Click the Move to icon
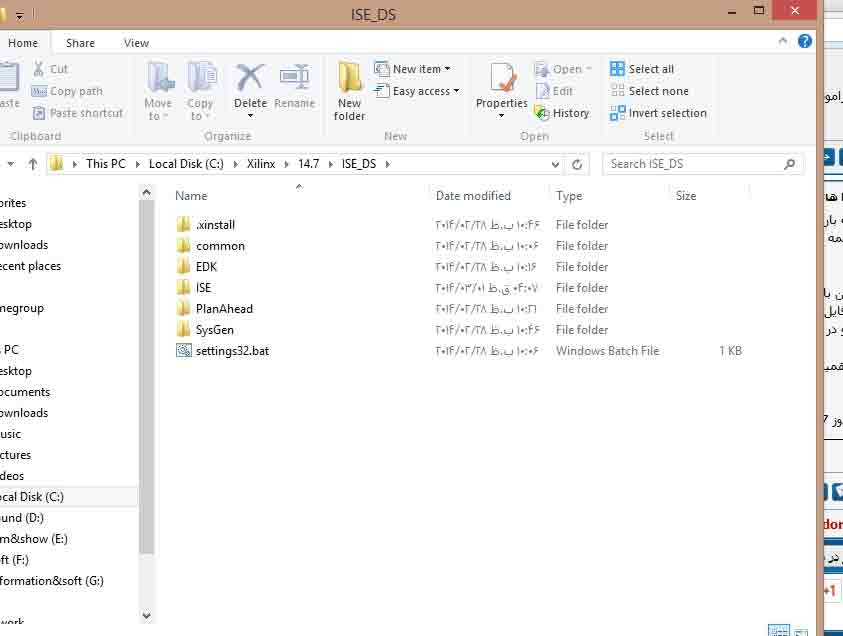 coord(160,76)
